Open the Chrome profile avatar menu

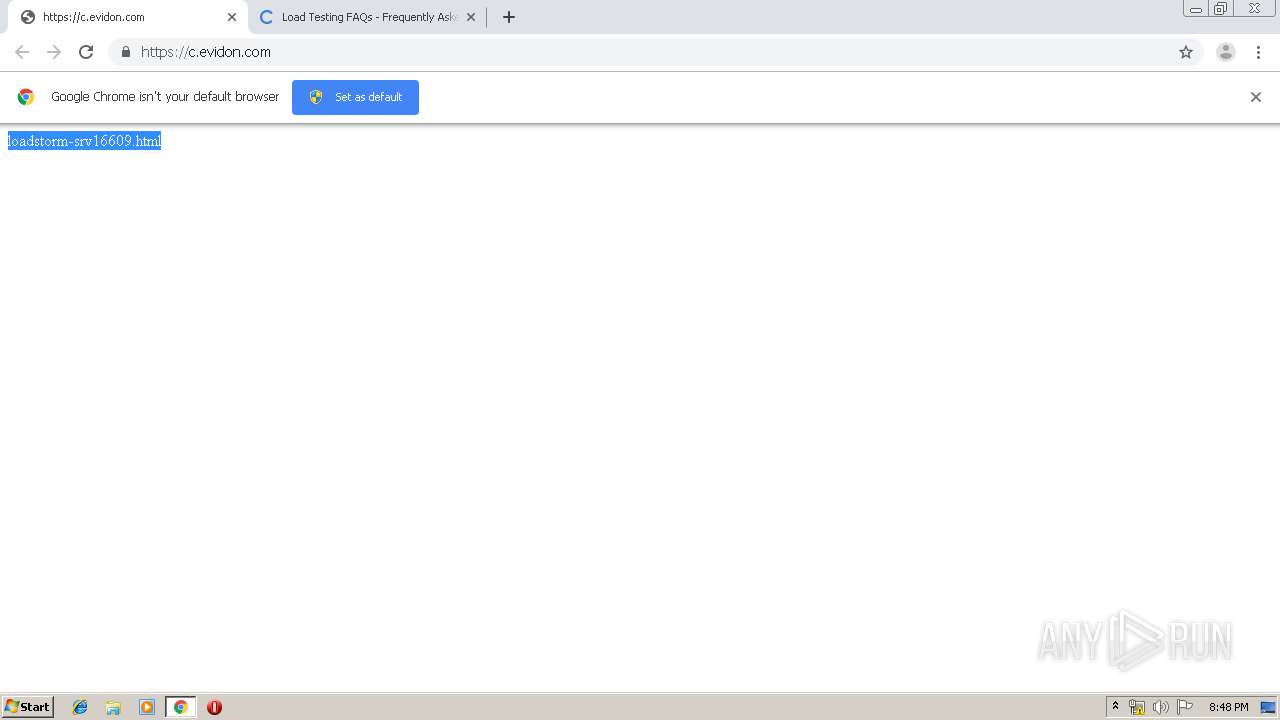1226,52
